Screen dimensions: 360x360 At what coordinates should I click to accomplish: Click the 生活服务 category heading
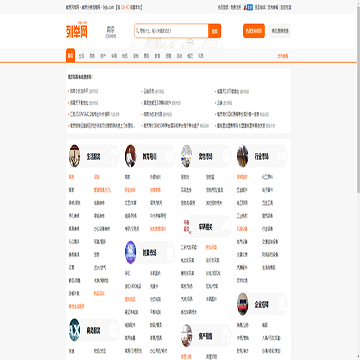[x=93, y=156]
